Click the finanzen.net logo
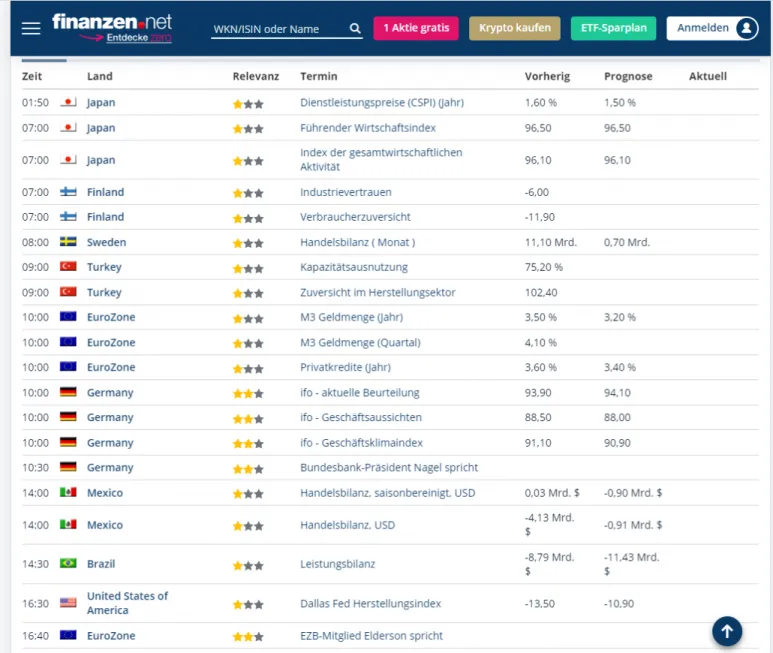Screen dimensions: 773x653 coord(112,22)
